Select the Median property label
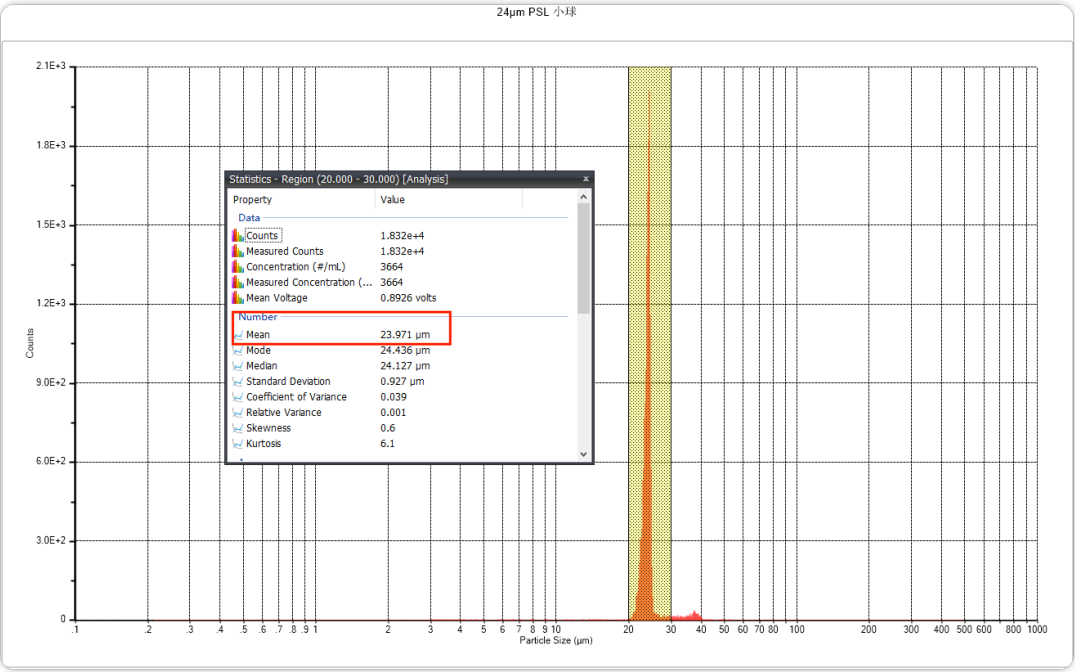 (261, 366)
